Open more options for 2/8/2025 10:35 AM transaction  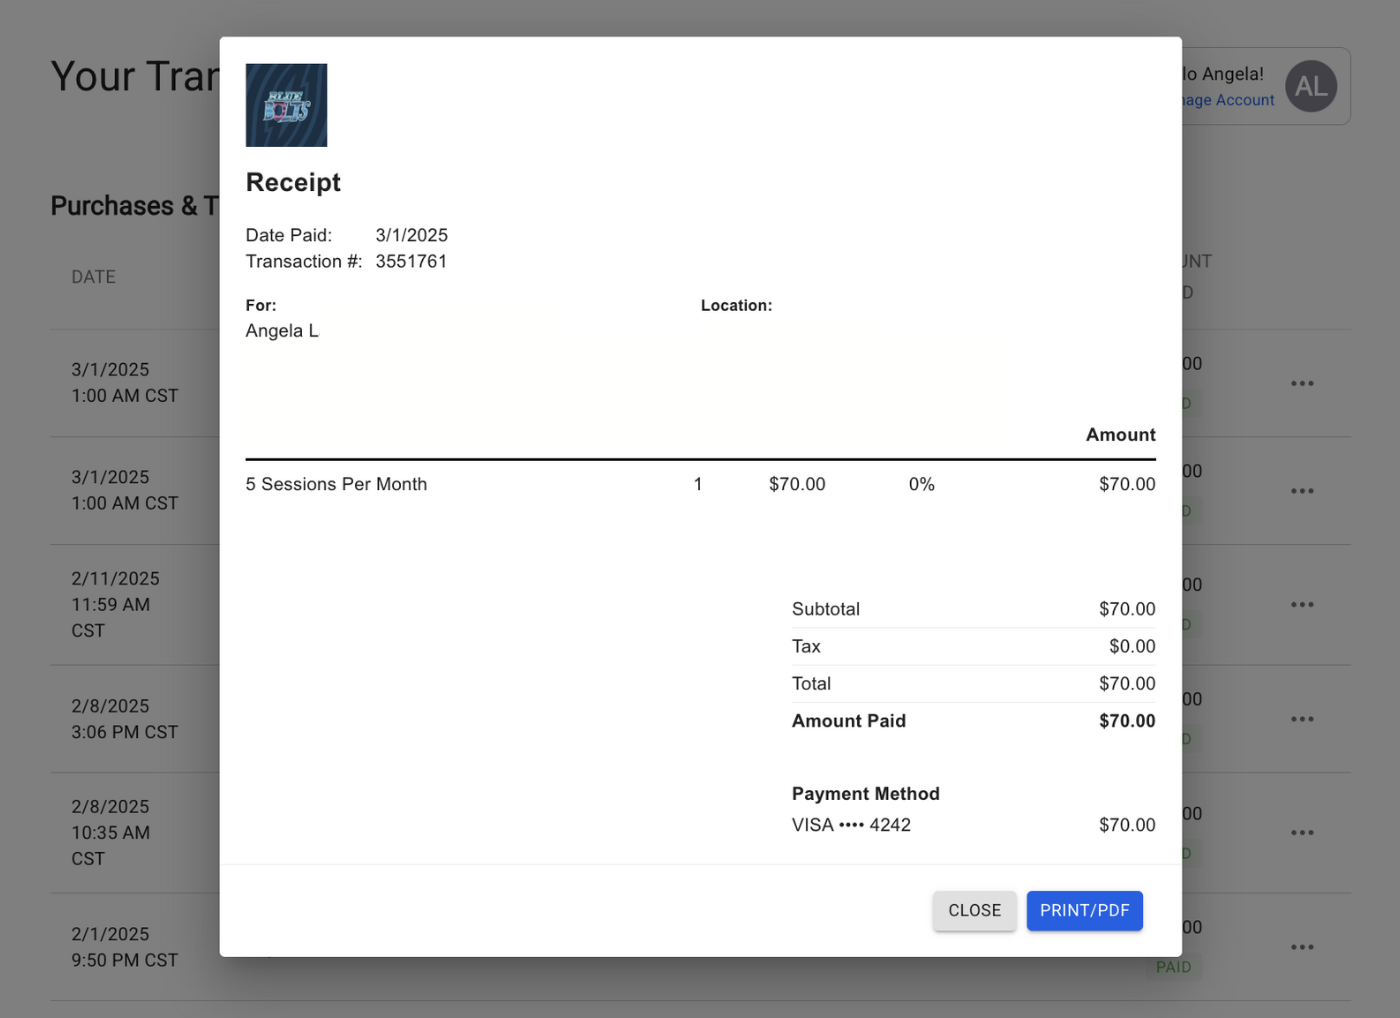pyautogui.click(x=1301, y=833)
